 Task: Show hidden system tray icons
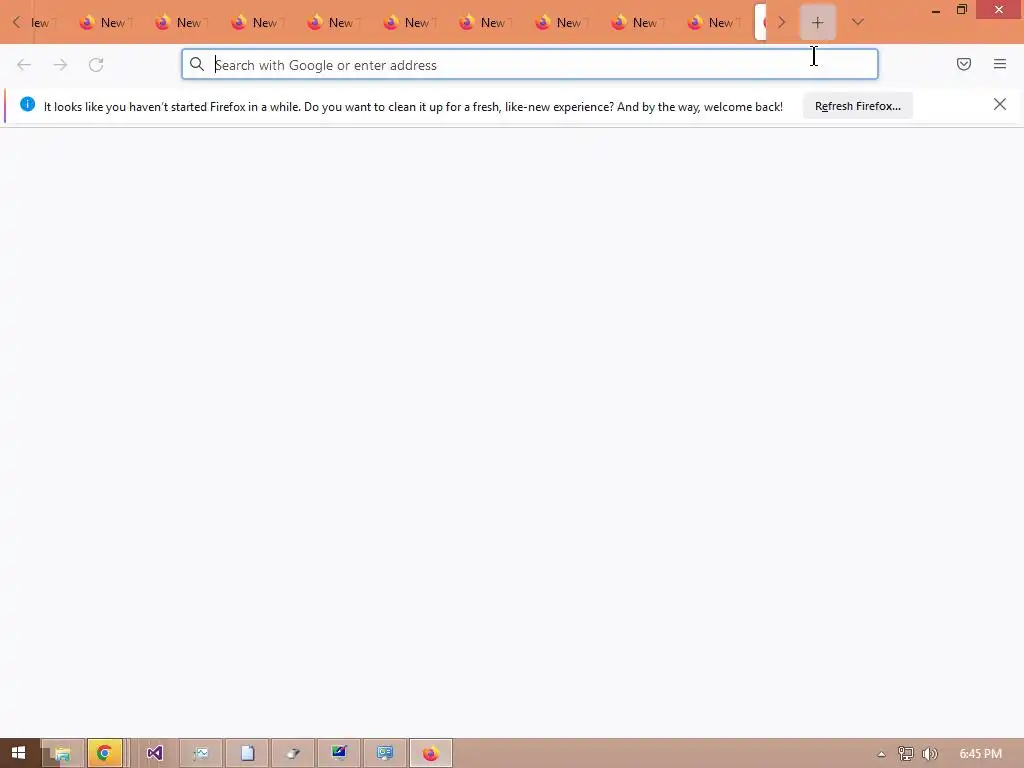coord(881,754)
